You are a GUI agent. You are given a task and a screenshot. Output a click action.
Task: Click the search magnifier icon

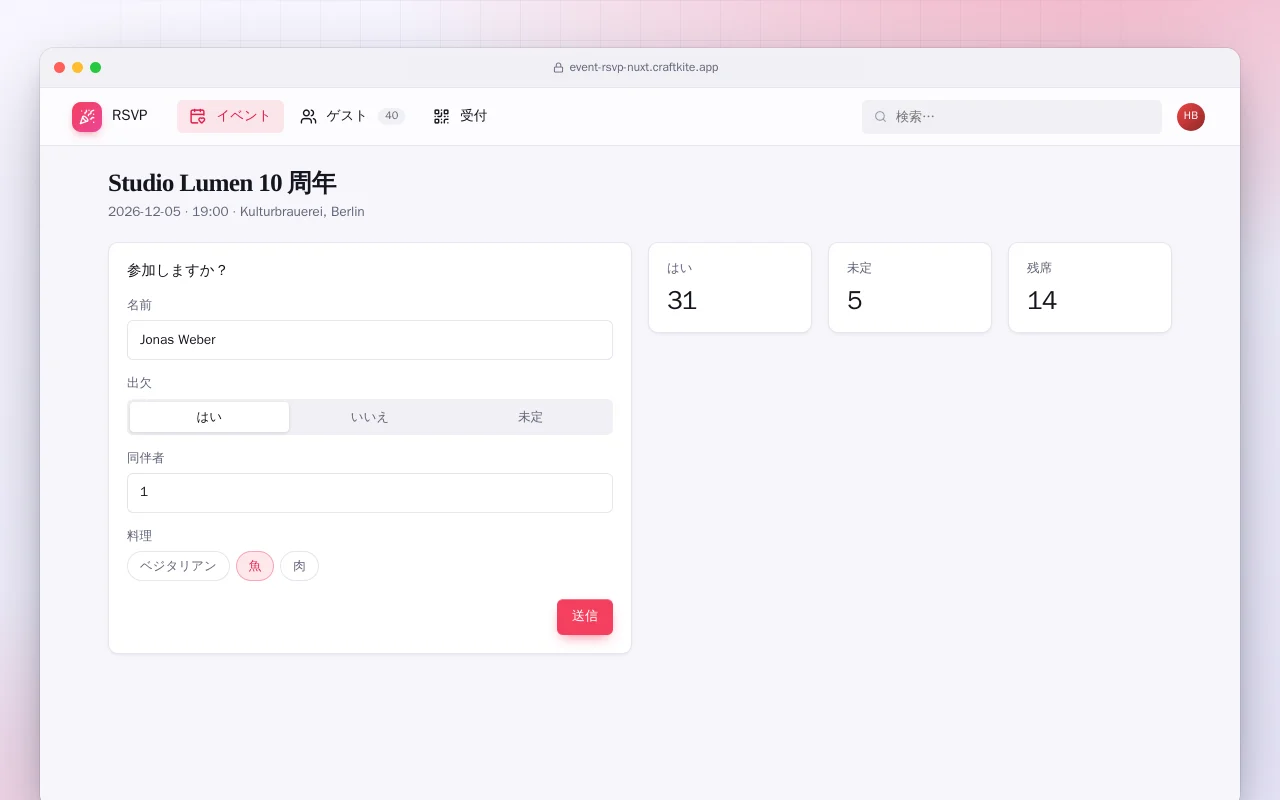880,117
